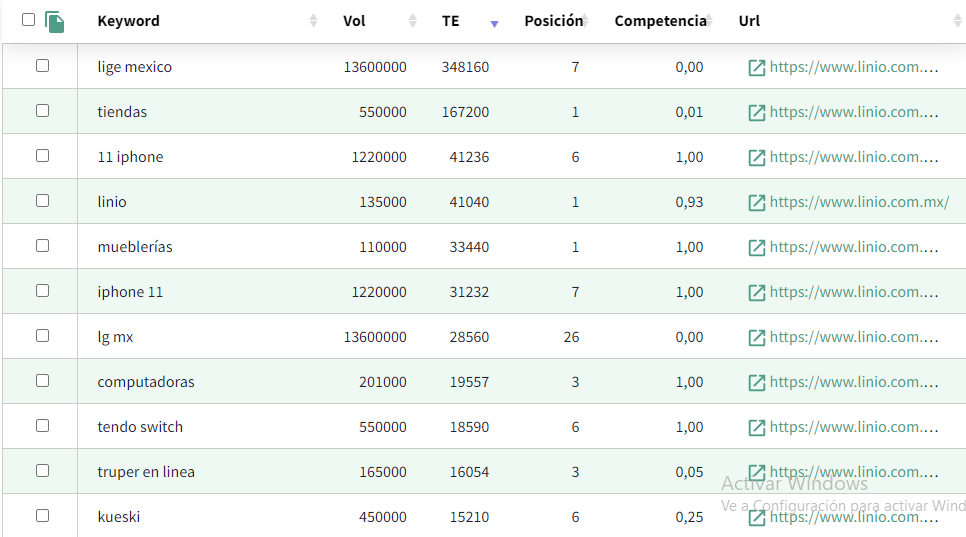
Task: Click Competencia value 0,93
Action: (689, 202)
